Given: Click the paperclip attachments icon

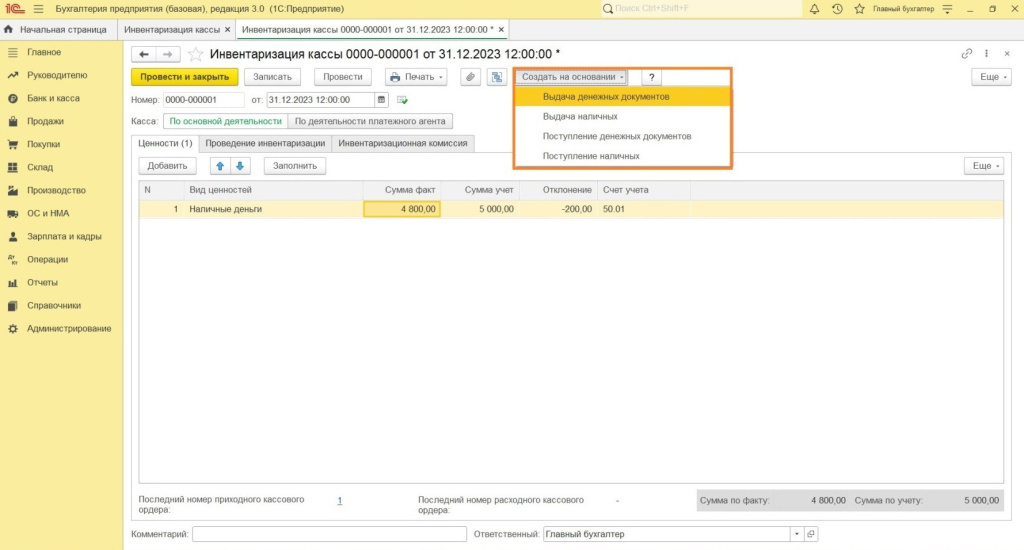Looking at the screenshot, I should (x=470, y=77).
